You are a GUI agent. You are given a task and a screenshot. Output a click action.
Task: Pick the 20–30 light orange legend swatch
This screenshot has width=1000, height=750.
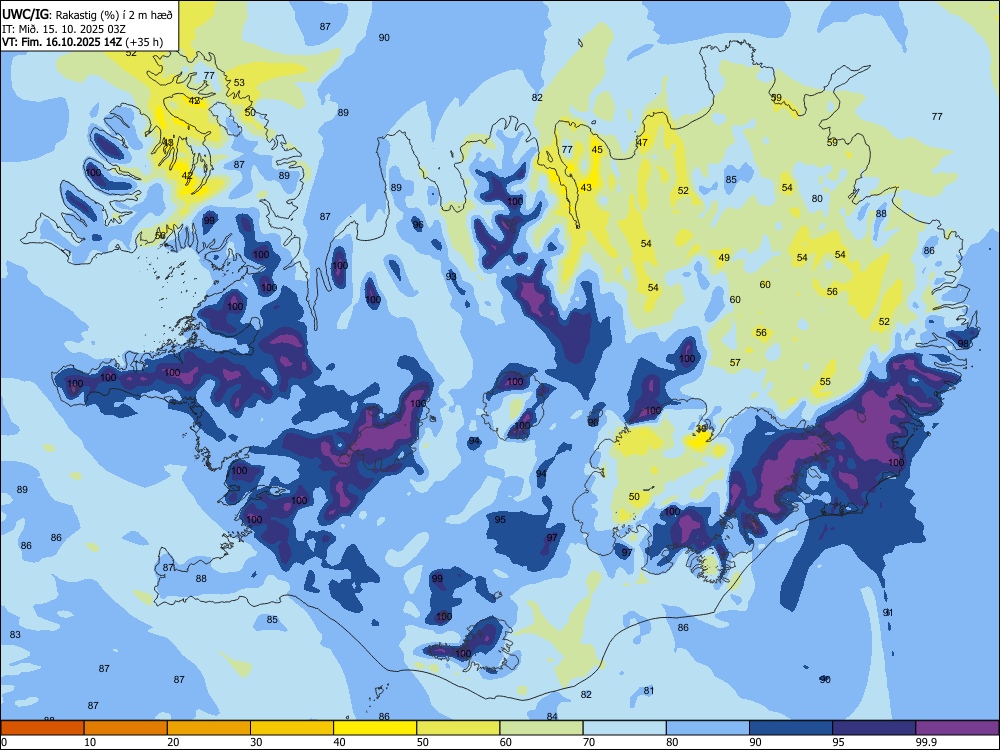[x=209, y=728]
